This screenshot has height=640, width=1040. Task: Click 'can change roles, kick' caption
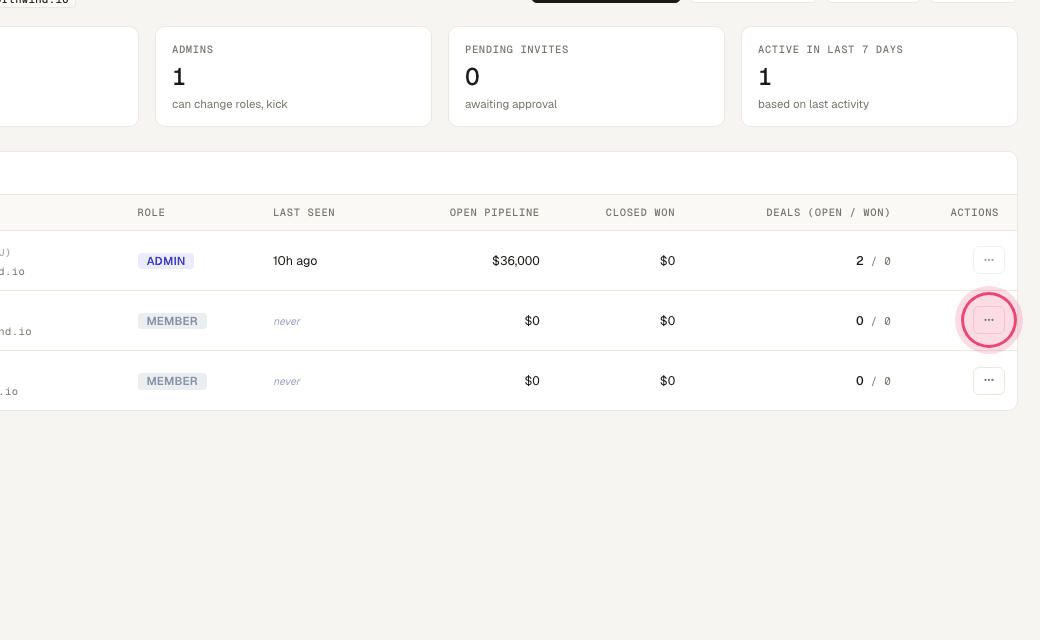pos(229,104)
